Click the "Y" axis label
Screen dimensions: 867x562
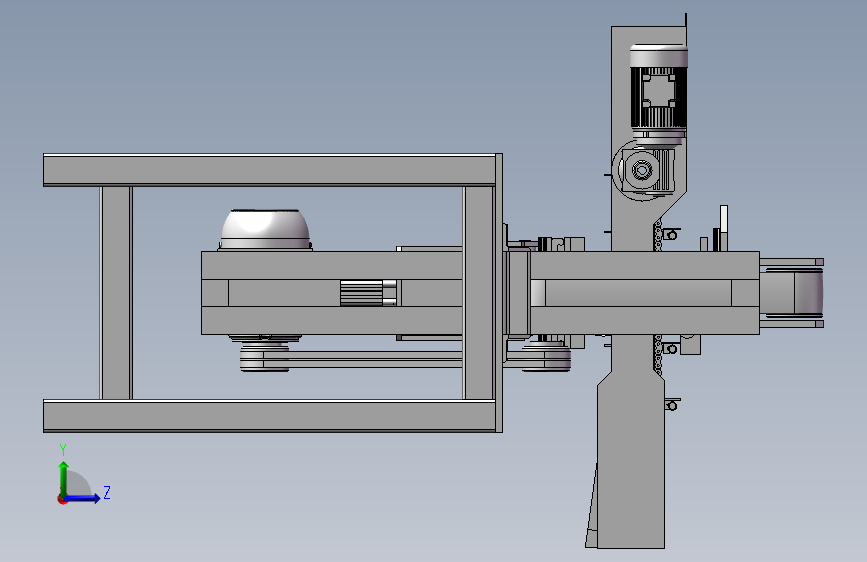click(x=63, y=449)
